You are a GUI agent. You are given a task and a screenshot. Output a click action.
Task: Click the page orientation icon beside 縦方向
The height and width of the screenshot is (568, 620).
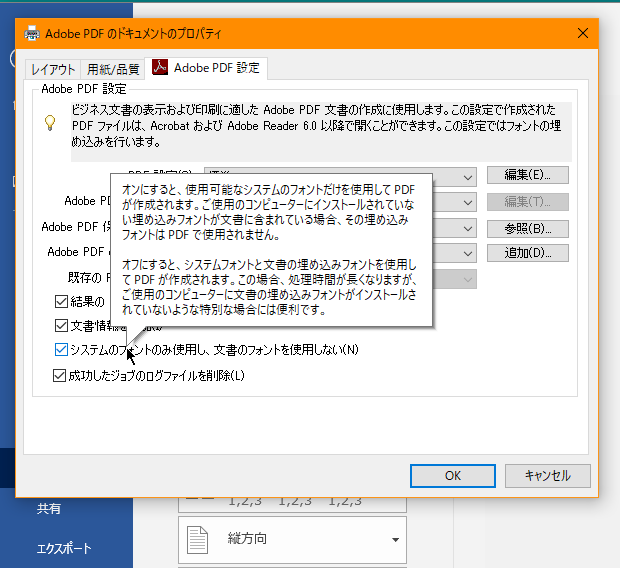pyautogui.click(x=197, y=540)
